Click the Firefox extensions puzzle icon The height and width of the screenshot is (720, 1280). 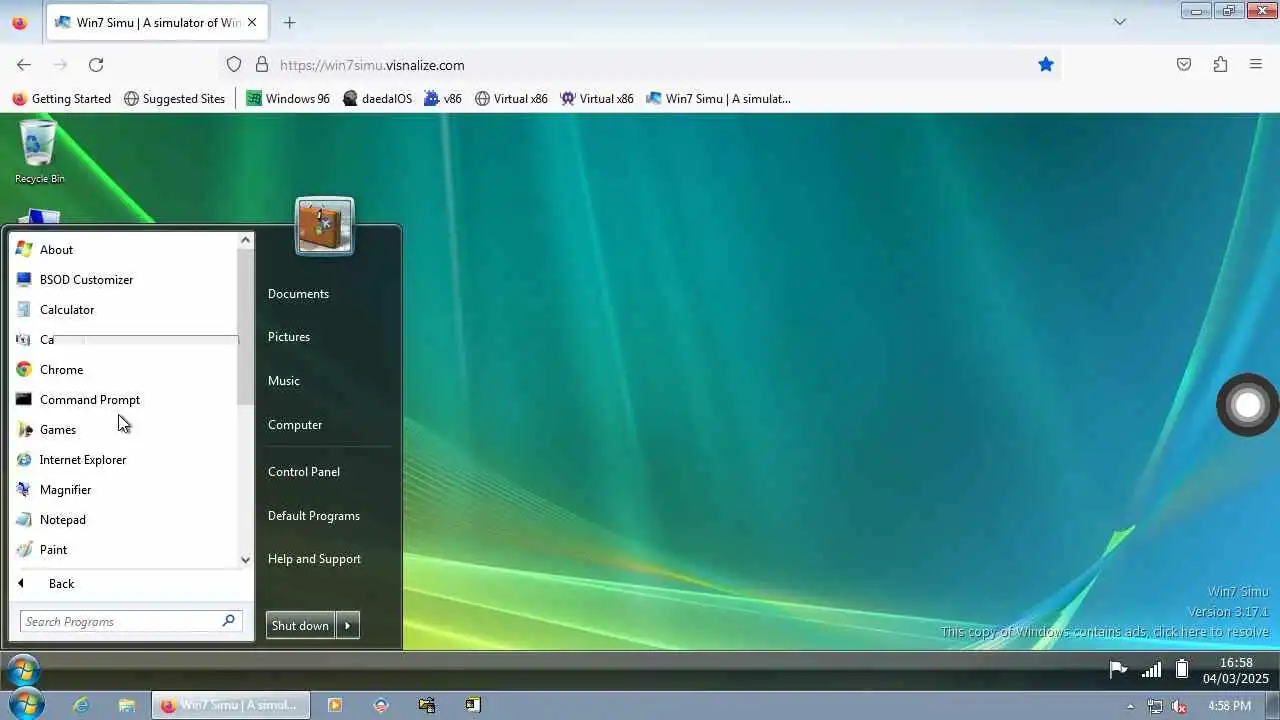(x=1220, y=64)
